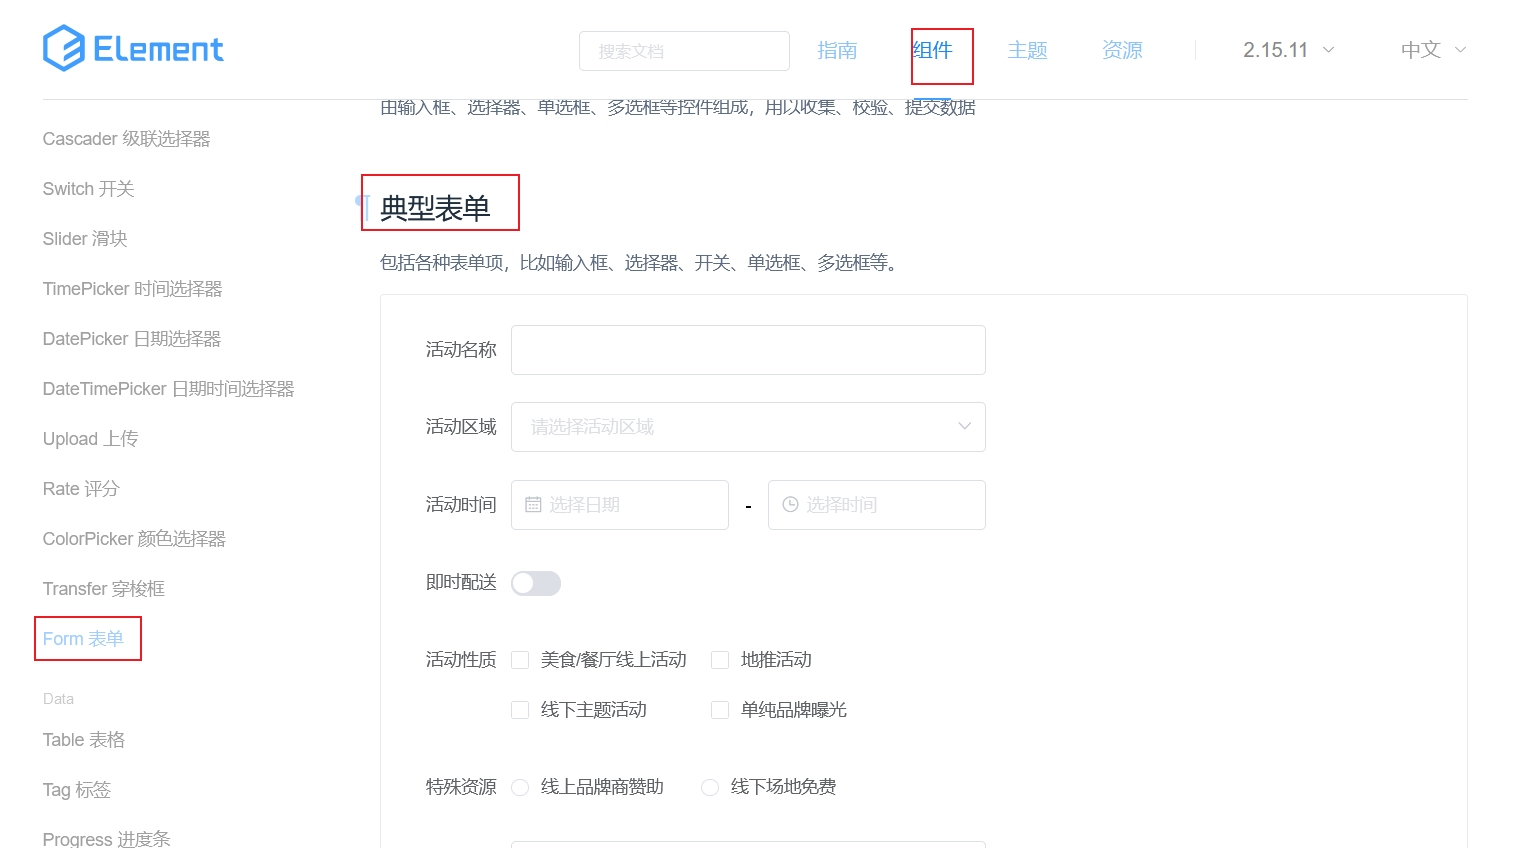Toggle the 即时配送 switch

pyautogui.click(x=536, y=583)
